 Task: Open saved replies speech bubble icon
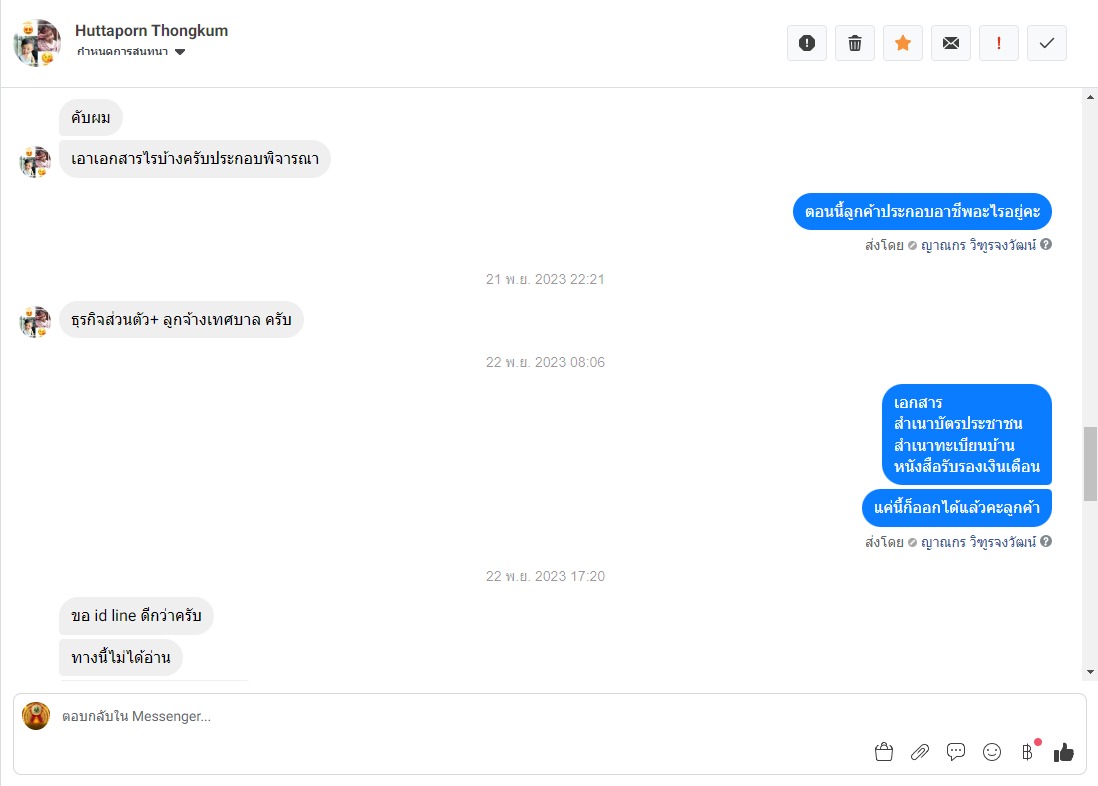[x=956, y=752]
